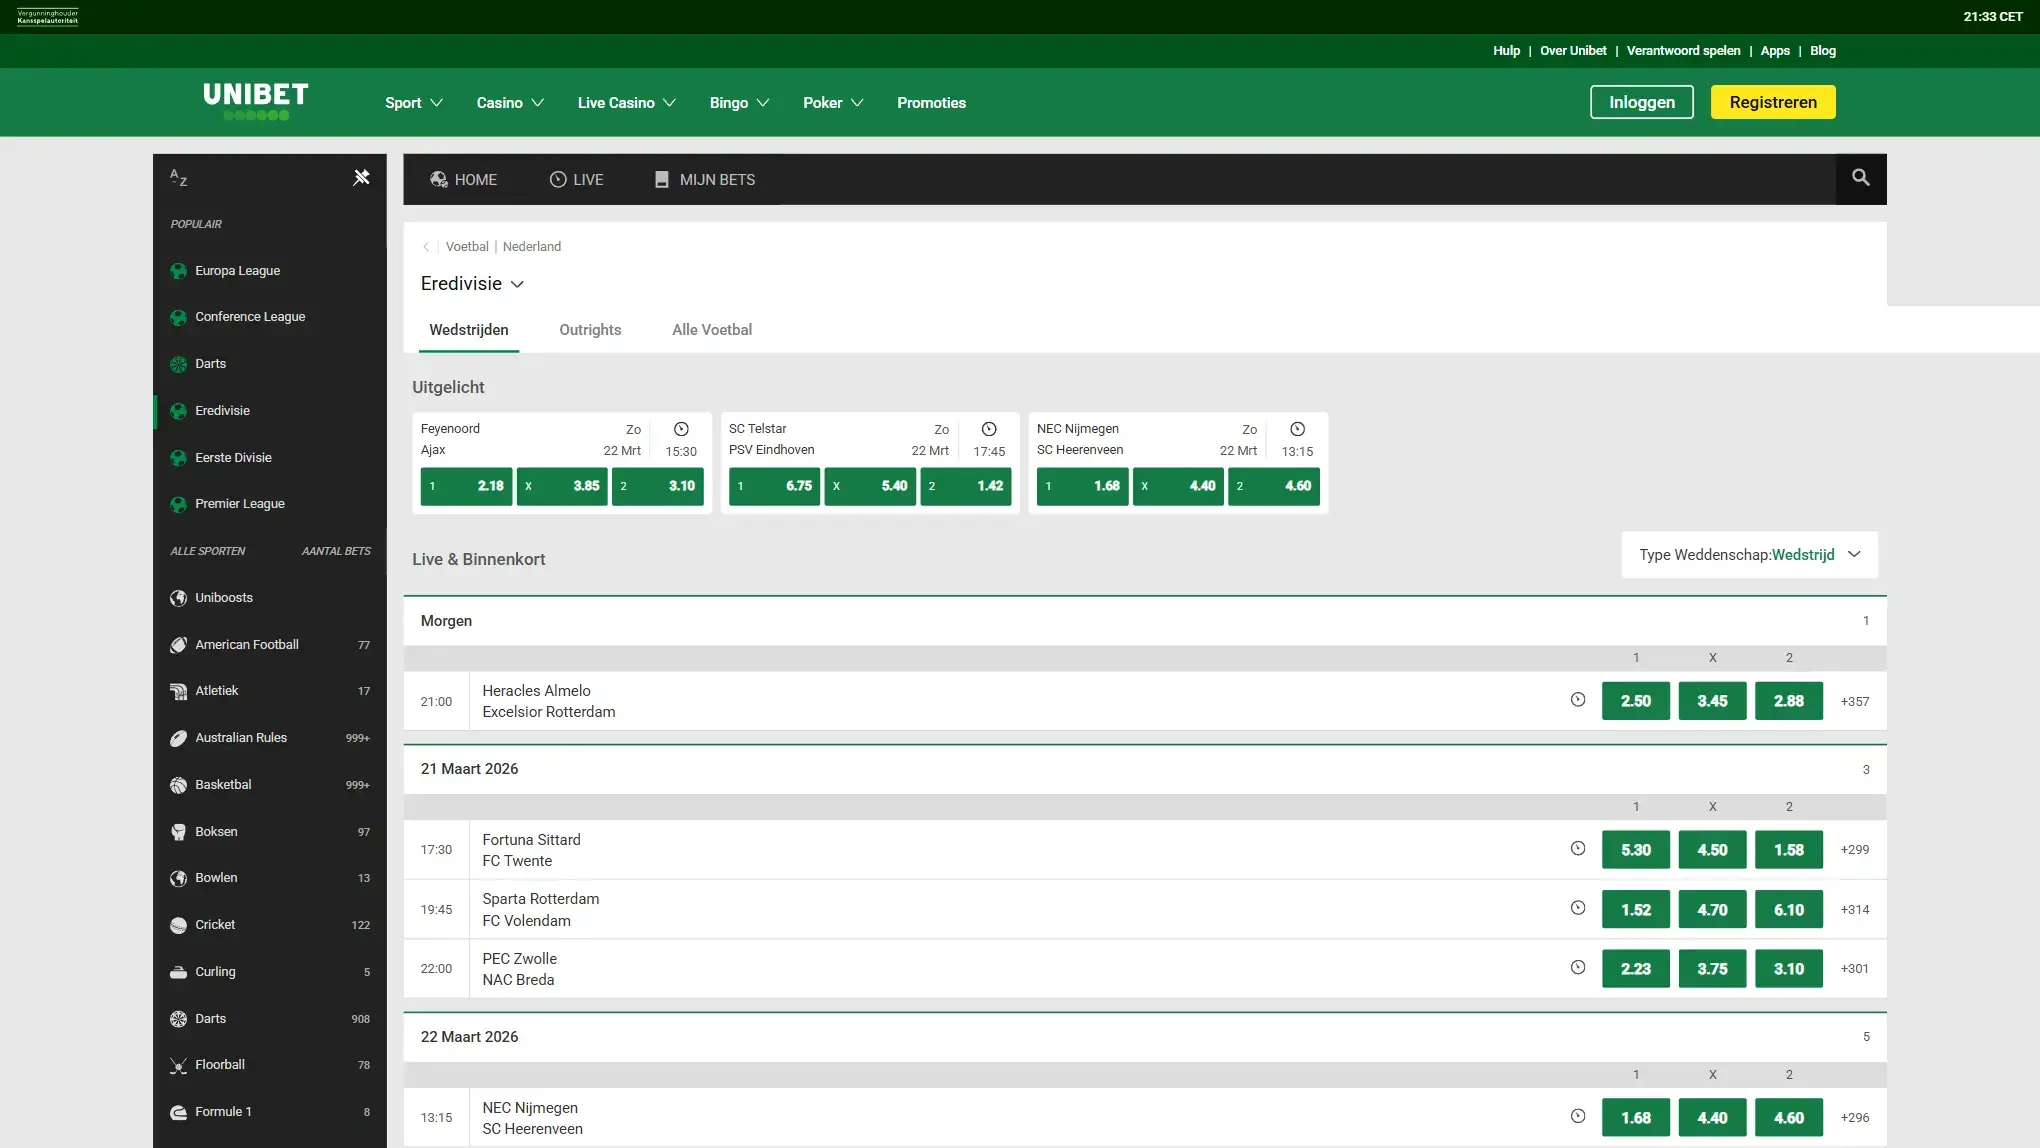This screenshot has height=1148, width=2040.
Task: Switch to the Outrights tab
Action: pyautogui.click(x=590, y=330)
